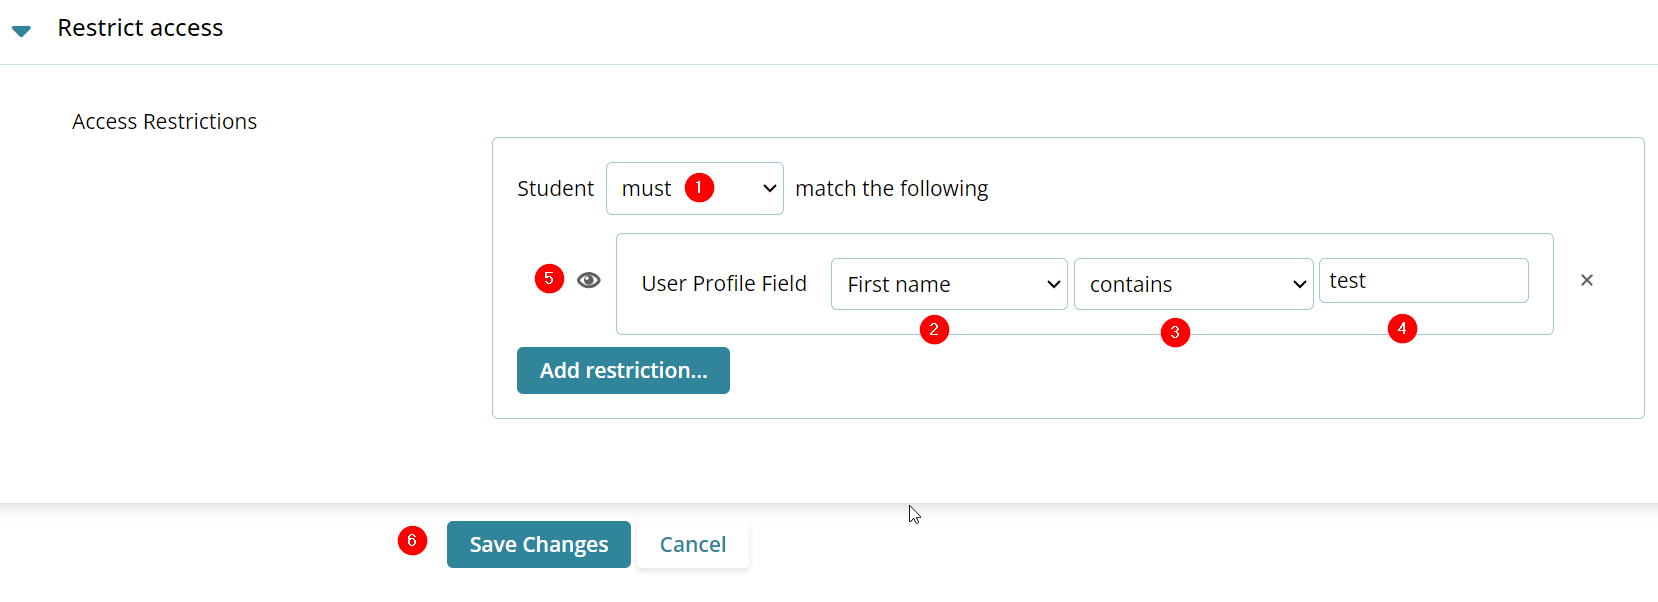1658x602 pixels.
Task: Open the 'contains' condition dropdown
Action: pos(1193,284)
